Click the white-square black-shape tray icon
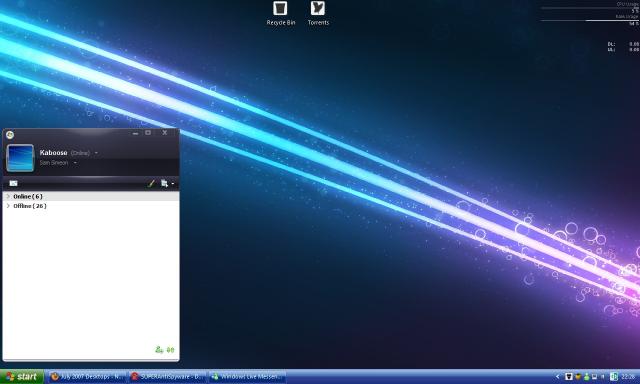640x384 pixels. (569, 377)
